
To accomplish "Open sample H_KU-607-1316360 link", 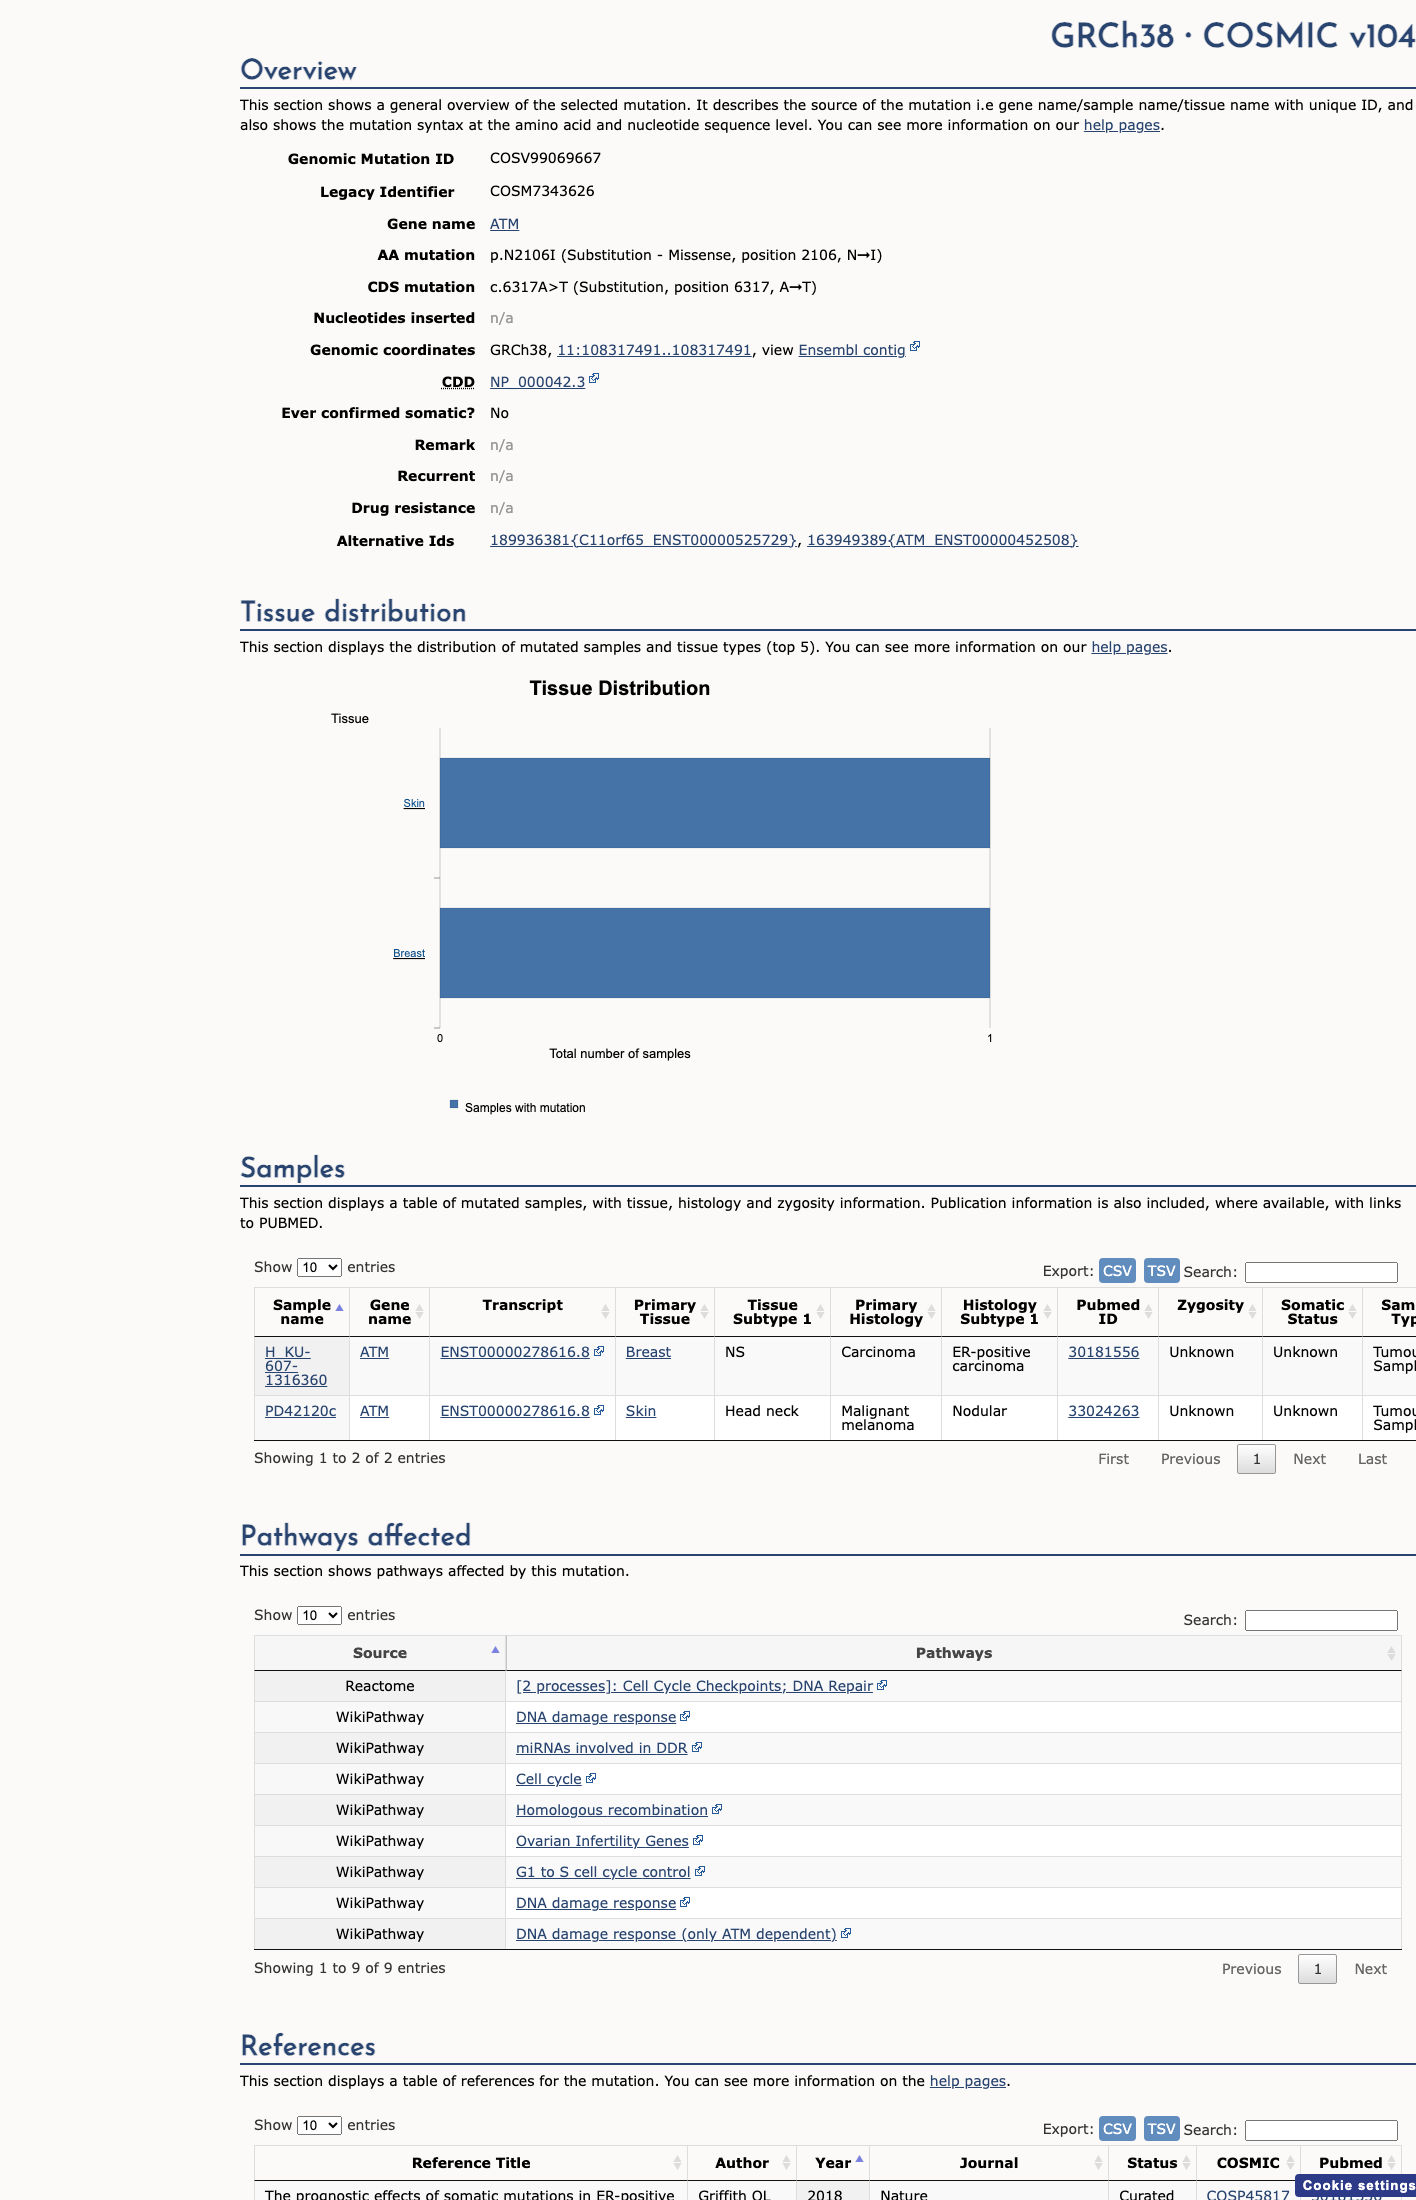I will (296, 1366).
